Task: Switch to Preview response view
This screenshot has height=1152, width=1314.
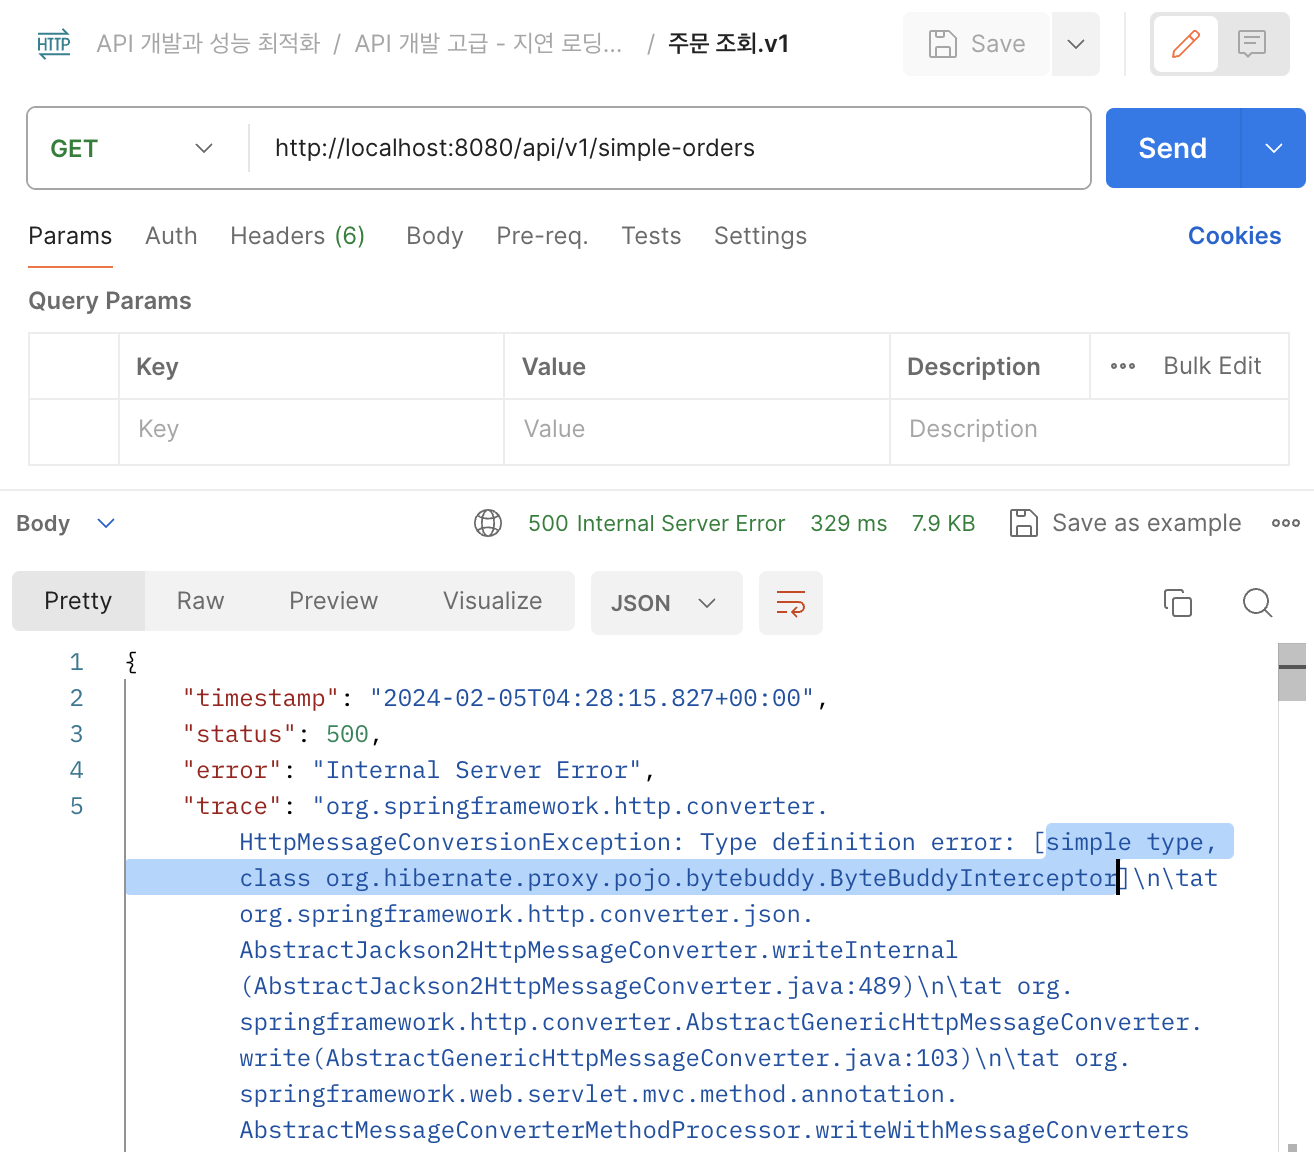Action: 333,601
